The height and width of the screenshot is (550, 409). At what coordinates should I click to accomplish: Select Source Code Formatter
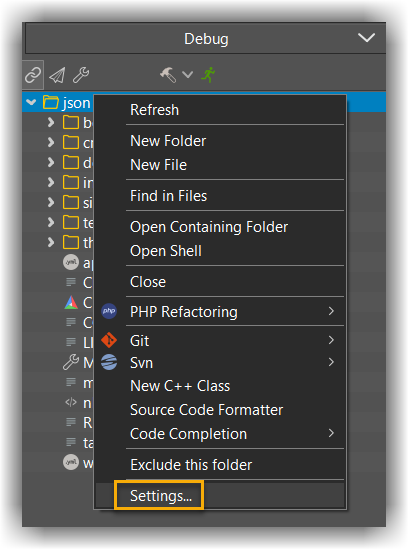(x=220, y=410)
